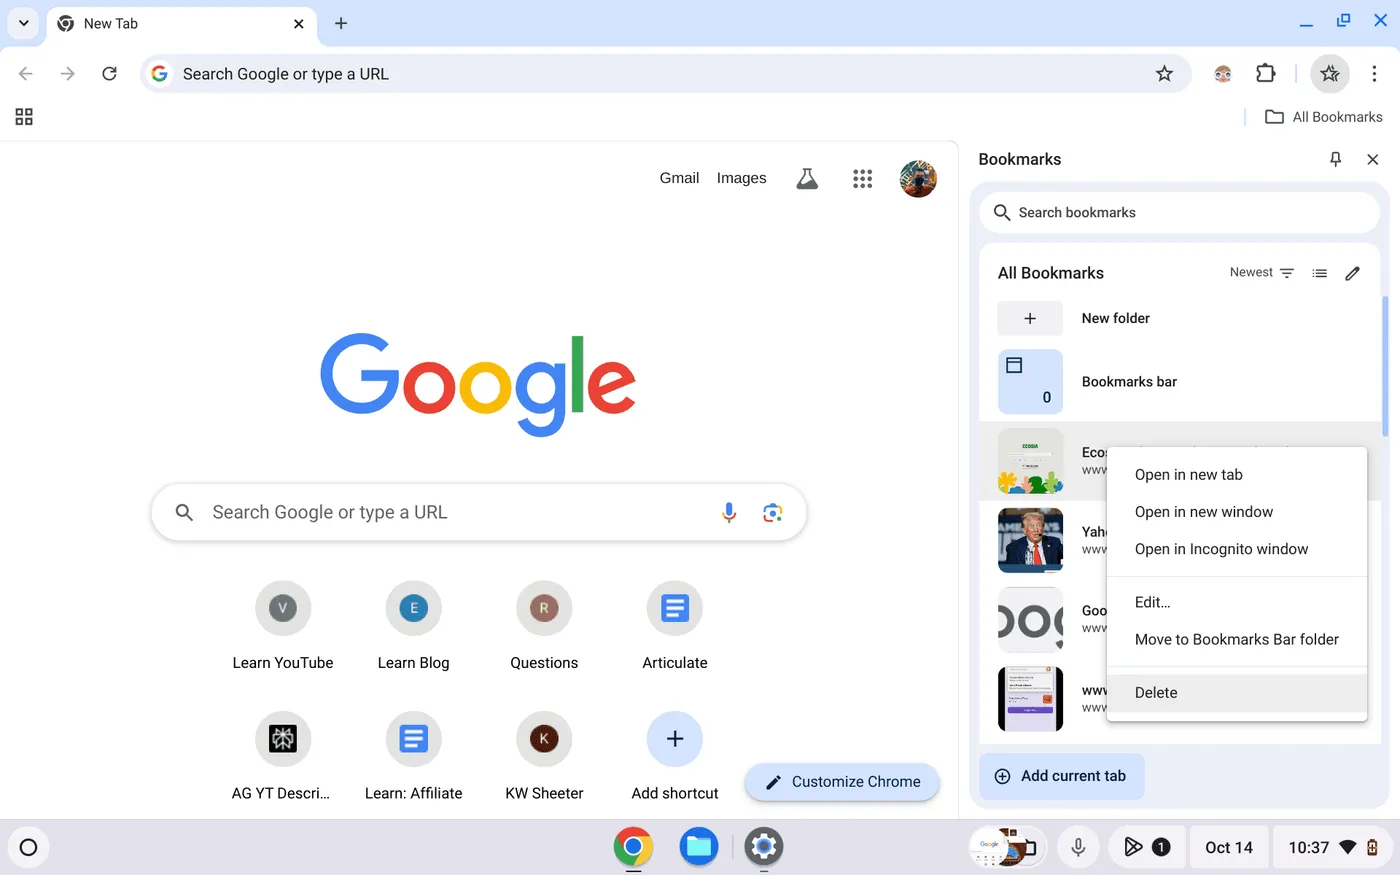Click Search bookmarks field
Image resolution: width=1400 pixels, height=875 pixels.
click(1180, 212)
